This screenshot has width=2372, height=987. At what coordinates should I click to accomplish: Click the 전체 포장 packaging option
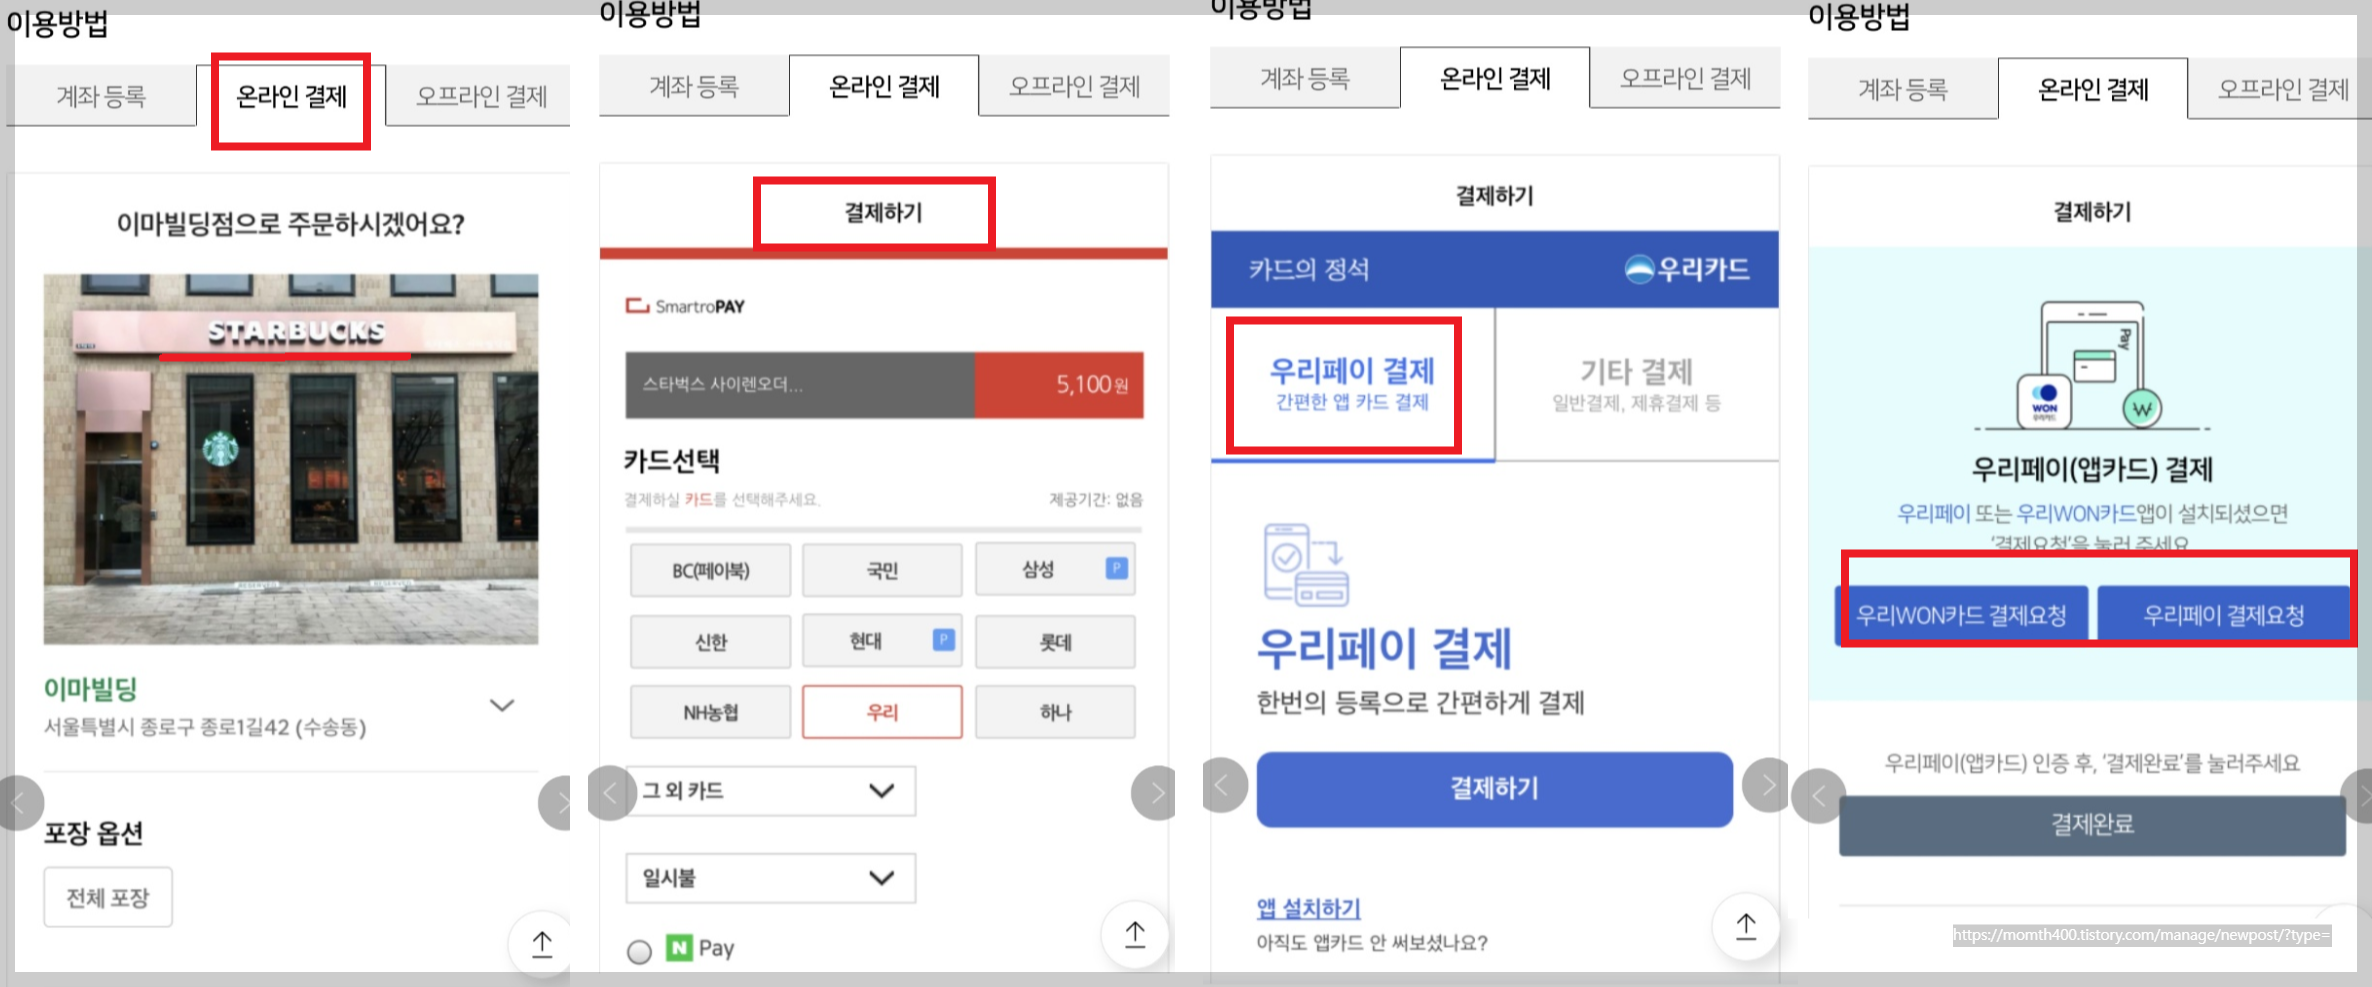(x=107, y=896)
